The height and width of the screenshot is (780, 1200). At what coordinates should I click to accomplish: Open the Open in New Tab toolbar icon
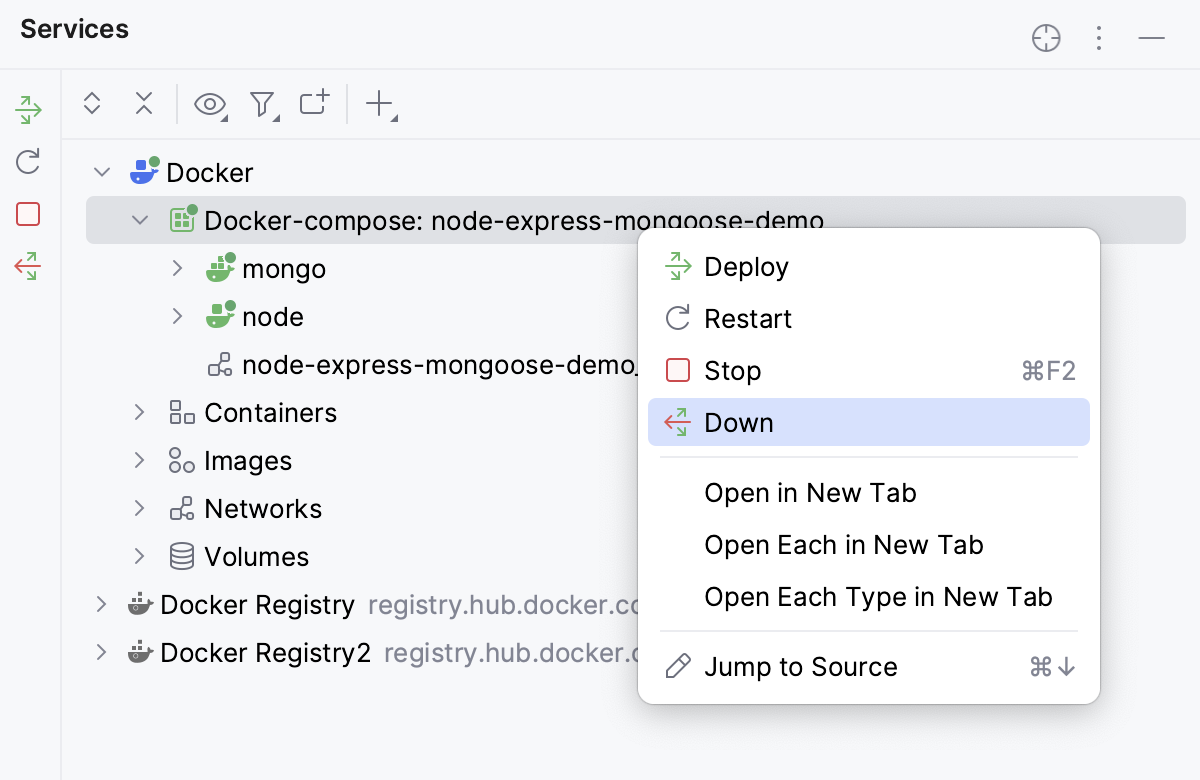click(313, 103)
